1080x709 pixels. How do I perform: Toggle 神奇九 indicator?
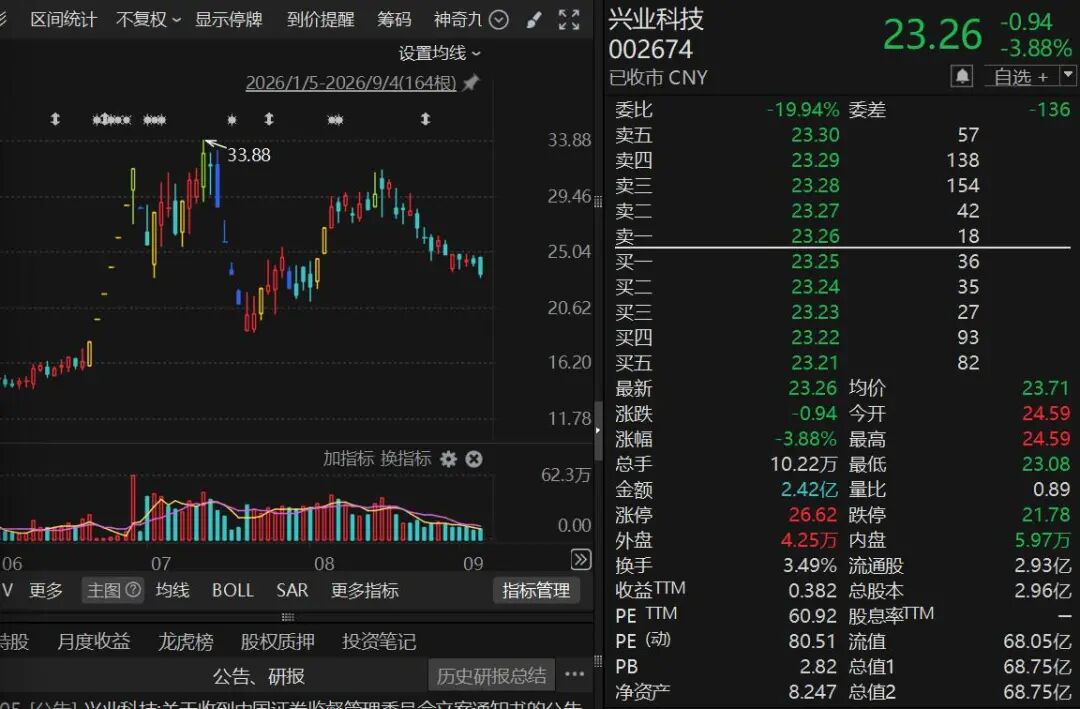pos(458,19)
